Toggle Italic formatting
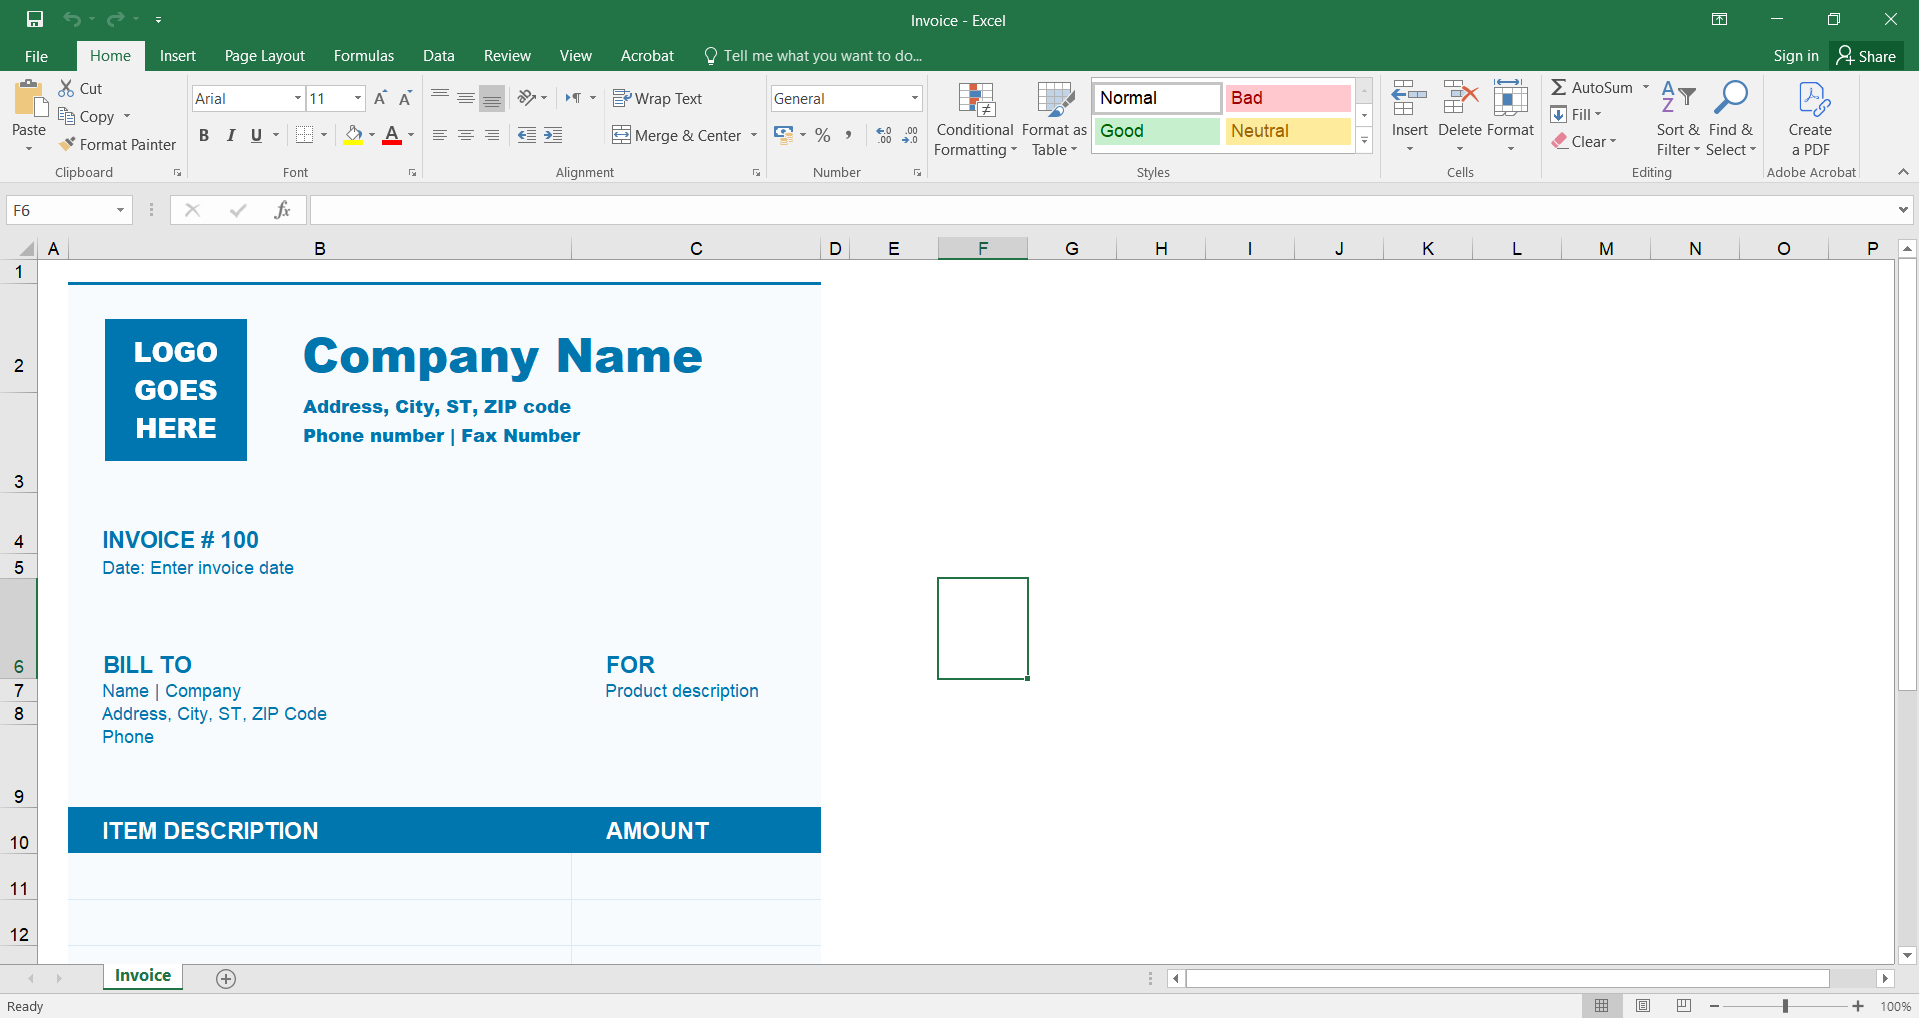The width and height of the screenshot is (1919, 1018). (230, 135)
